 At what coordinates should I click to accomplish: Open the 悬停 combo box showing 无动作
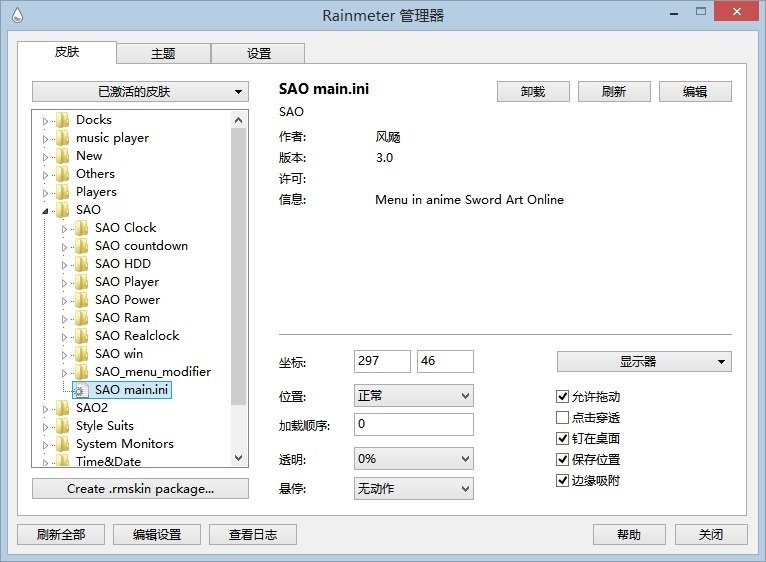coord(413,488)
